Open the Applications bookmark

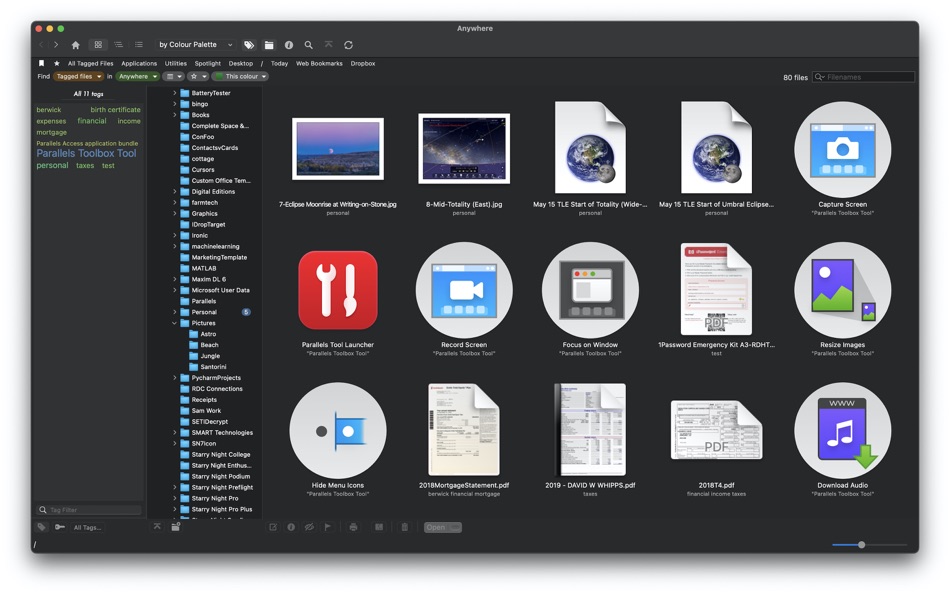[139, 64]
